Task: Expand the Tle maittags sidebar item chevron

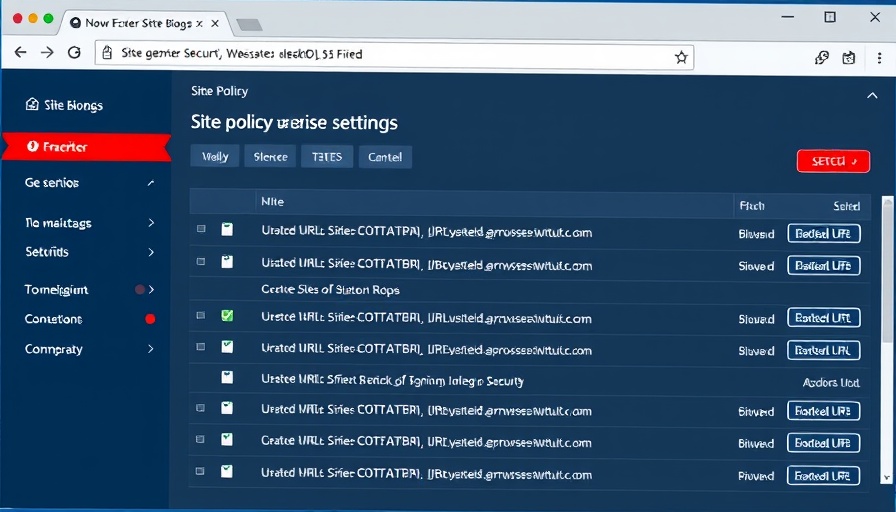Action: [151, 223]
